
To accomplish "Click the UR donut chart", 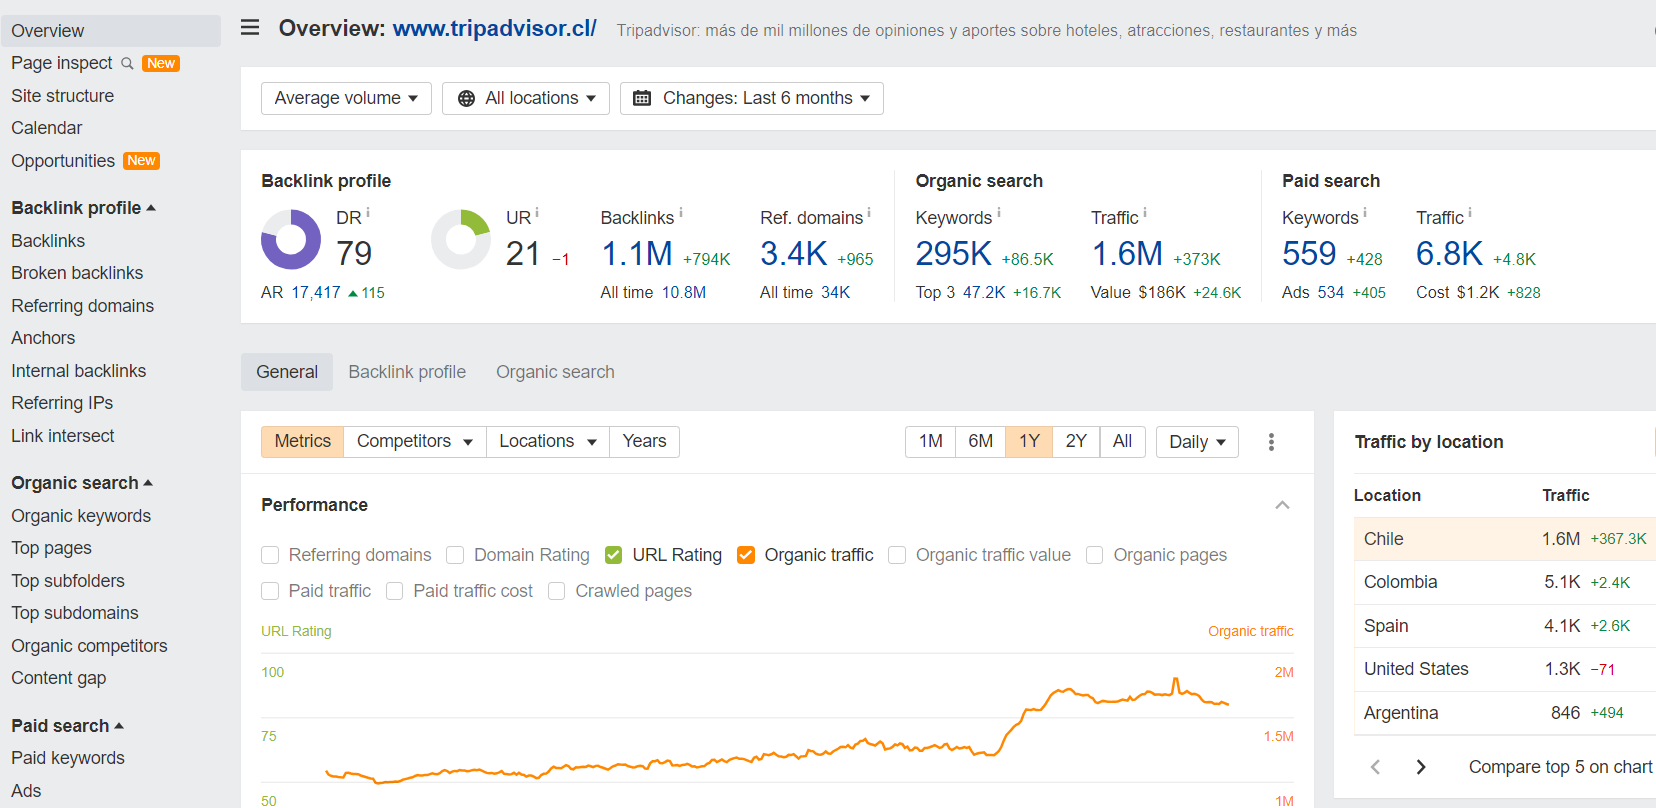I will click(x=461, y=239).
